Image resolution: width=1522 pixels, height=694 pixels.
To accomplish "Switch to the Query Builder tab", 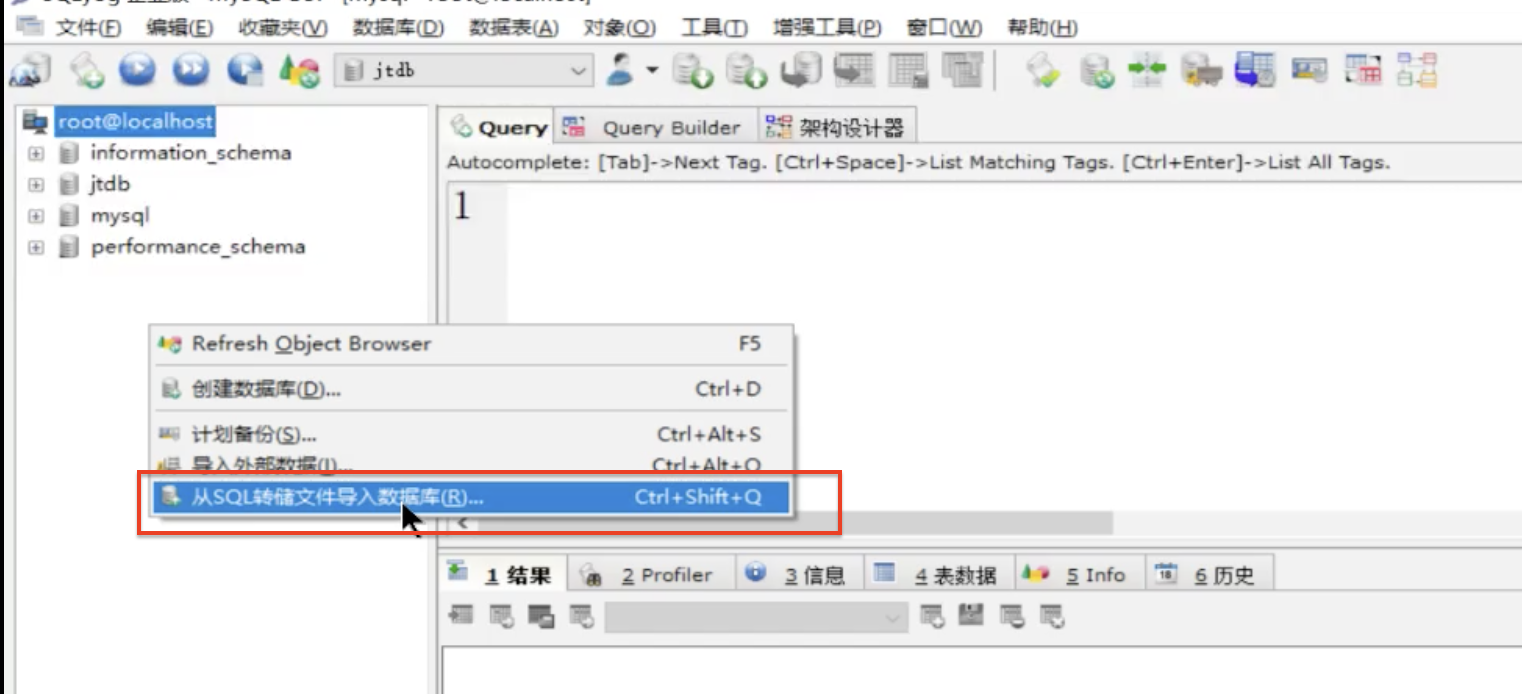I will click(656, 127).
